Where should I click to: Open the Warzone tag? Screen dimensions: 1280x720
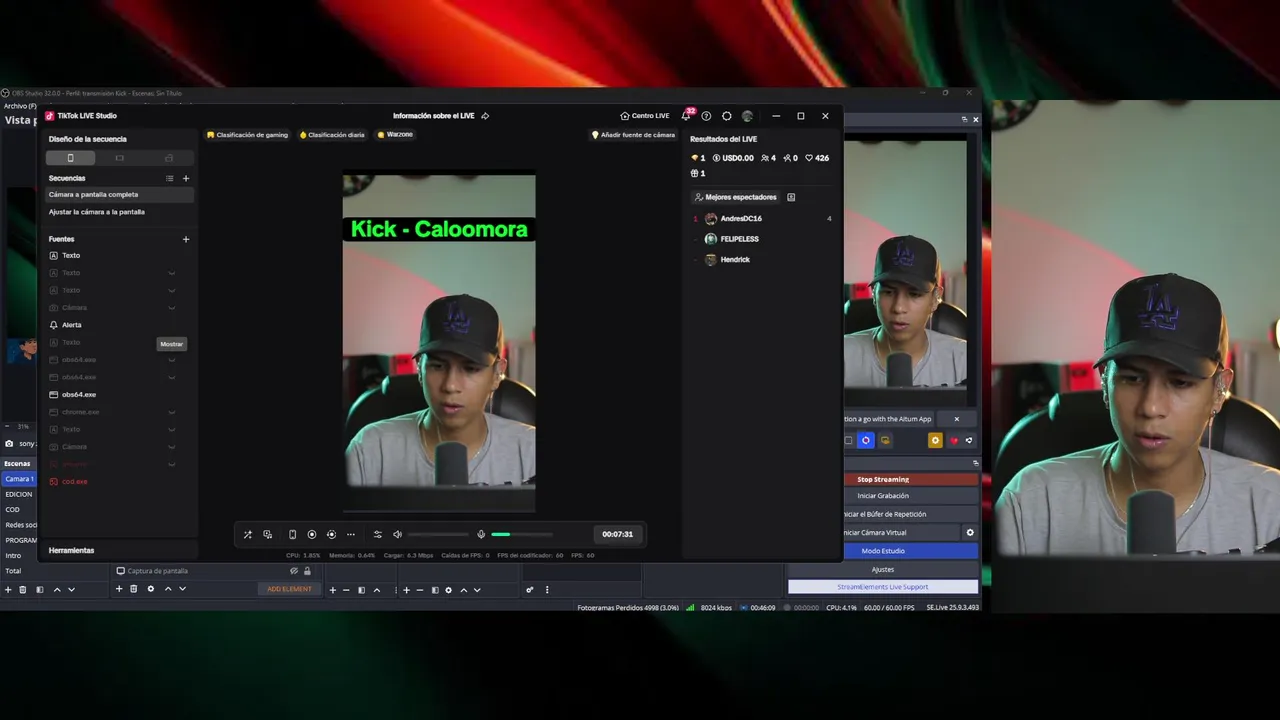point(395,135)
